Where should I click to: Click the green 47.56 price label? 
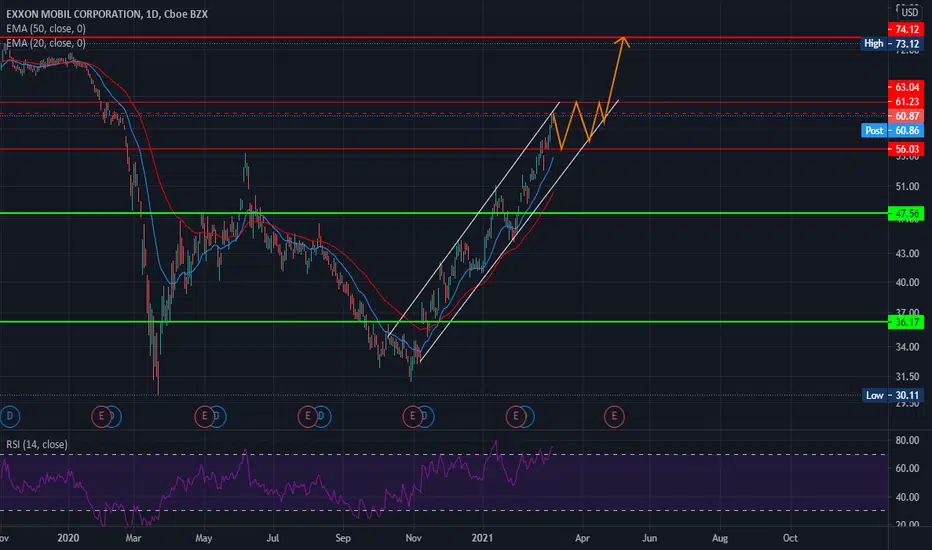(x=906, y=213)
